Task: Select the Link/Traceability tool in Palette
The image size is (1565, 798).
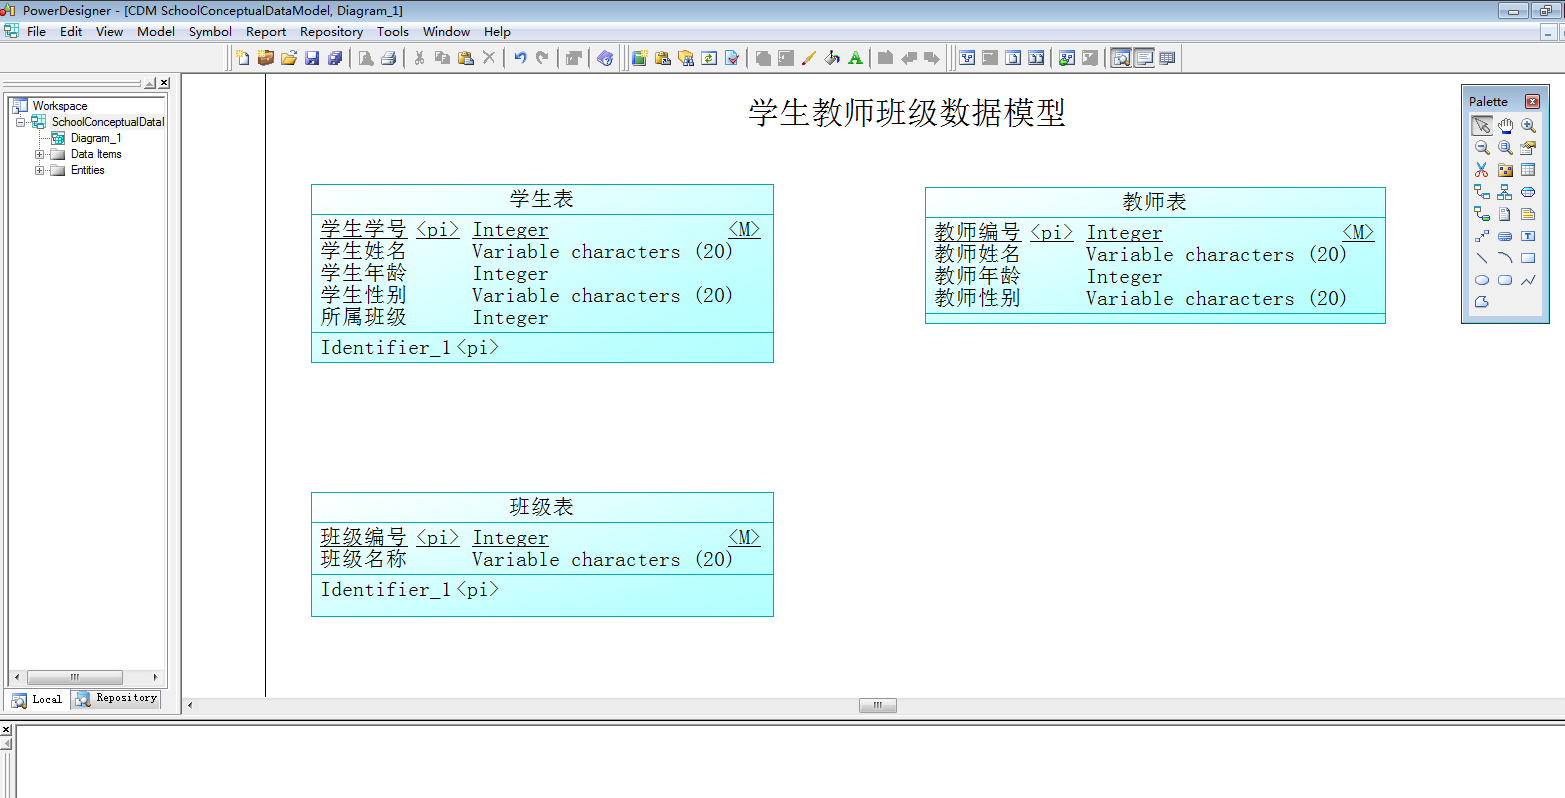Action: click(1482, 237)
